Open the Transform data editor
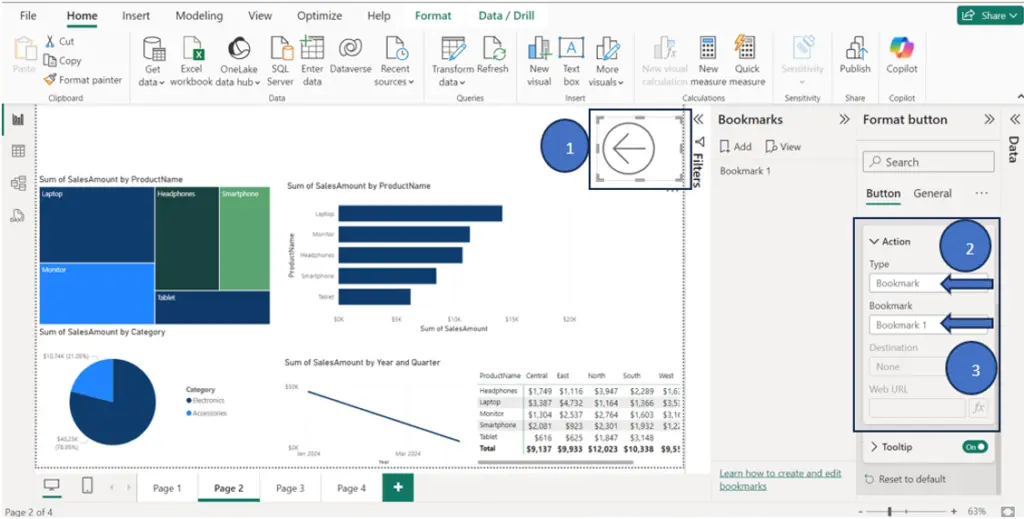1024x519 pixels. point(453,62)
